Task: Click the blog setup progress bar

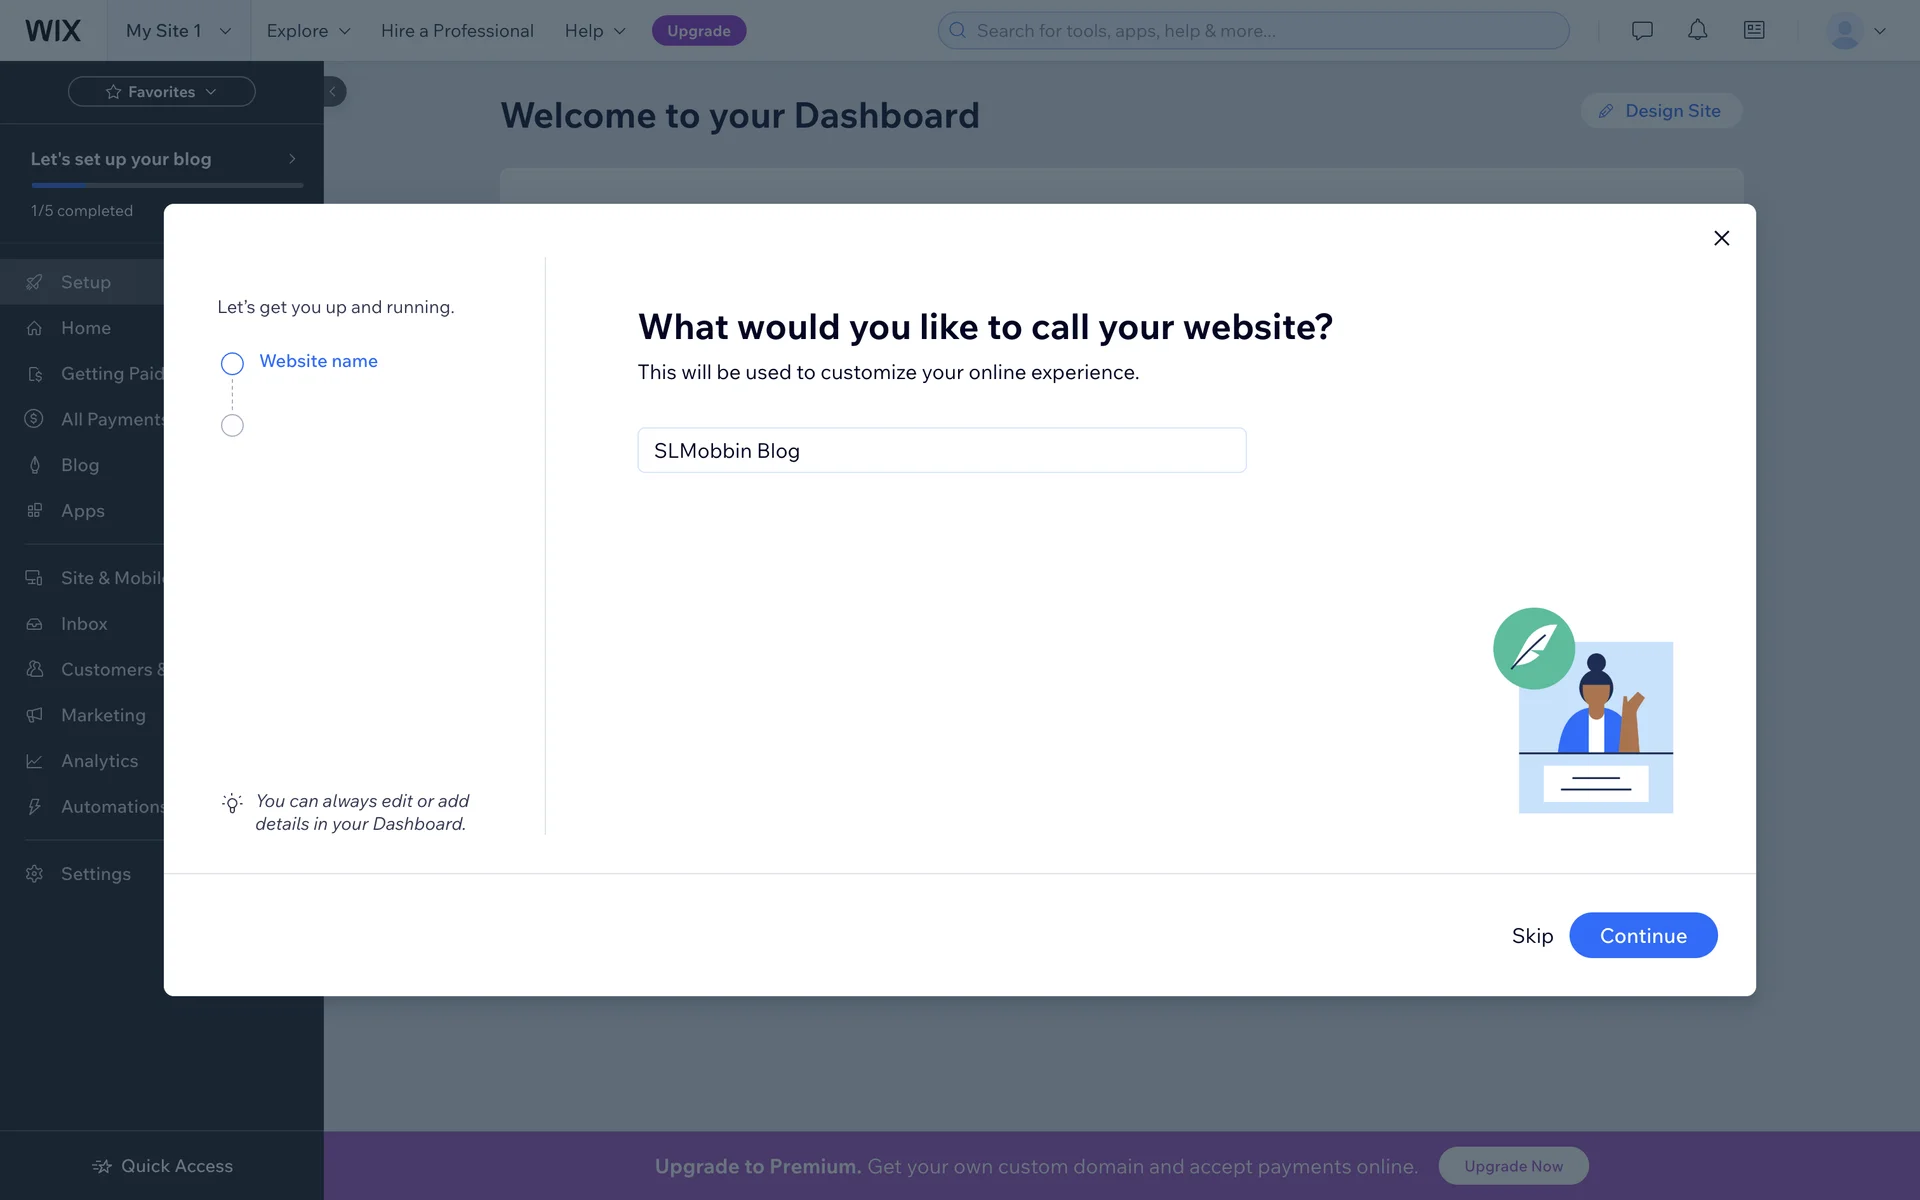Action: point(167,185)
